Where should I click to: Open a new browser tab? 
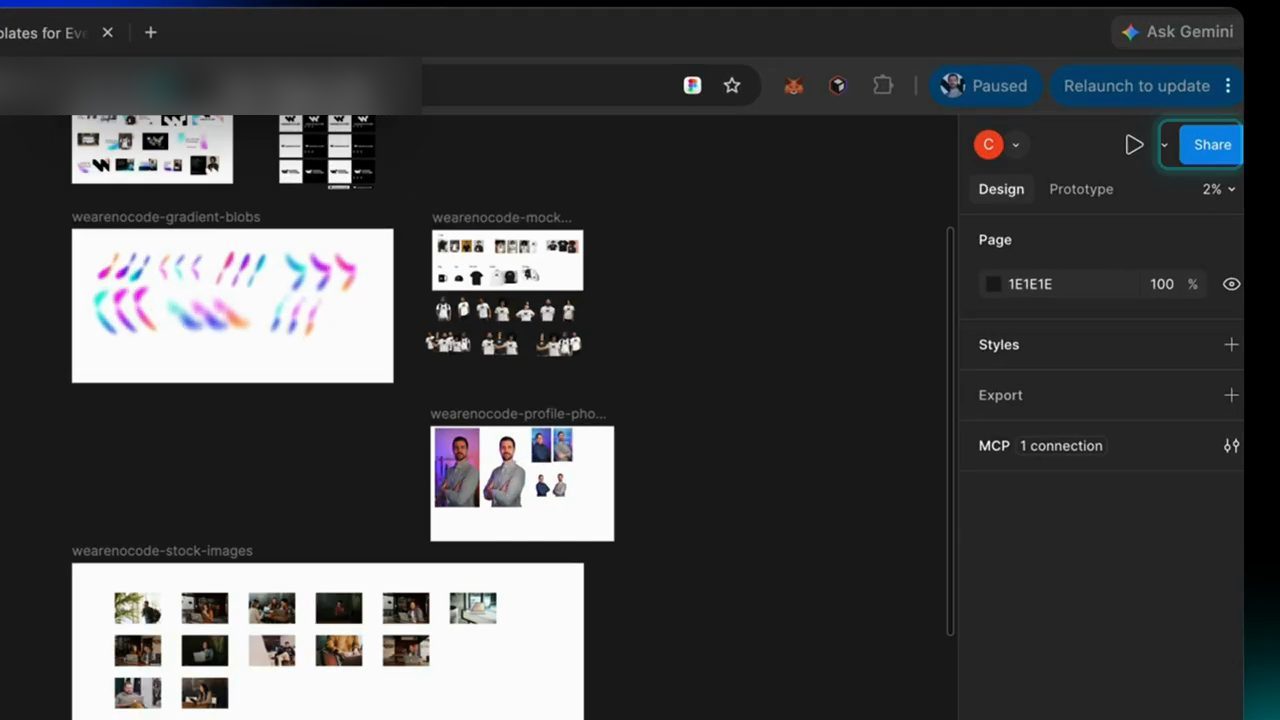coord(150,32)
